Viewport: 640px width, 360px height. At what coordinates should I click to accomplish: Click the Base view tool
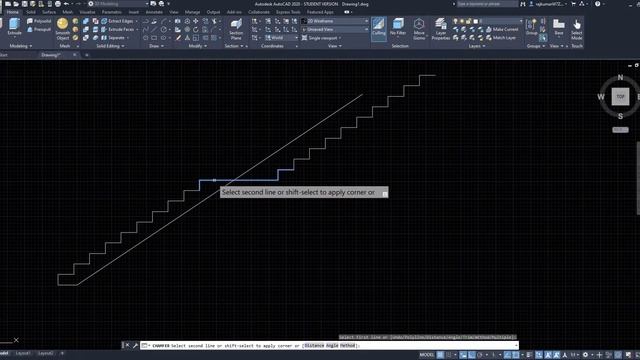click(x=559, y=27)
